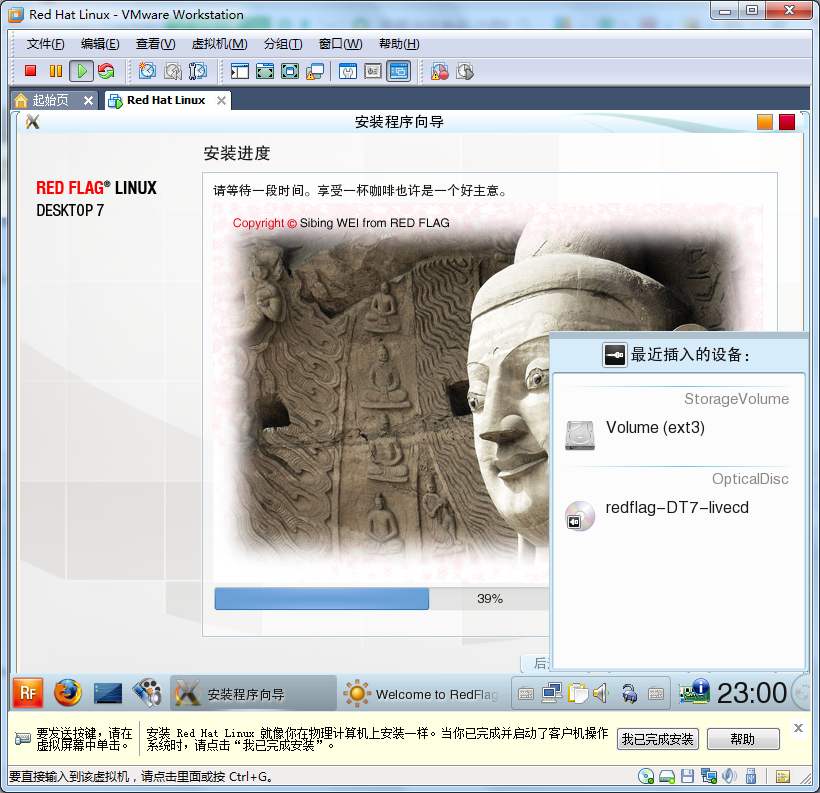The height and width of the screenshot is (793, 820).
Task: Click the 23:00 clock in guest taskbar
Action: point(751,693)
